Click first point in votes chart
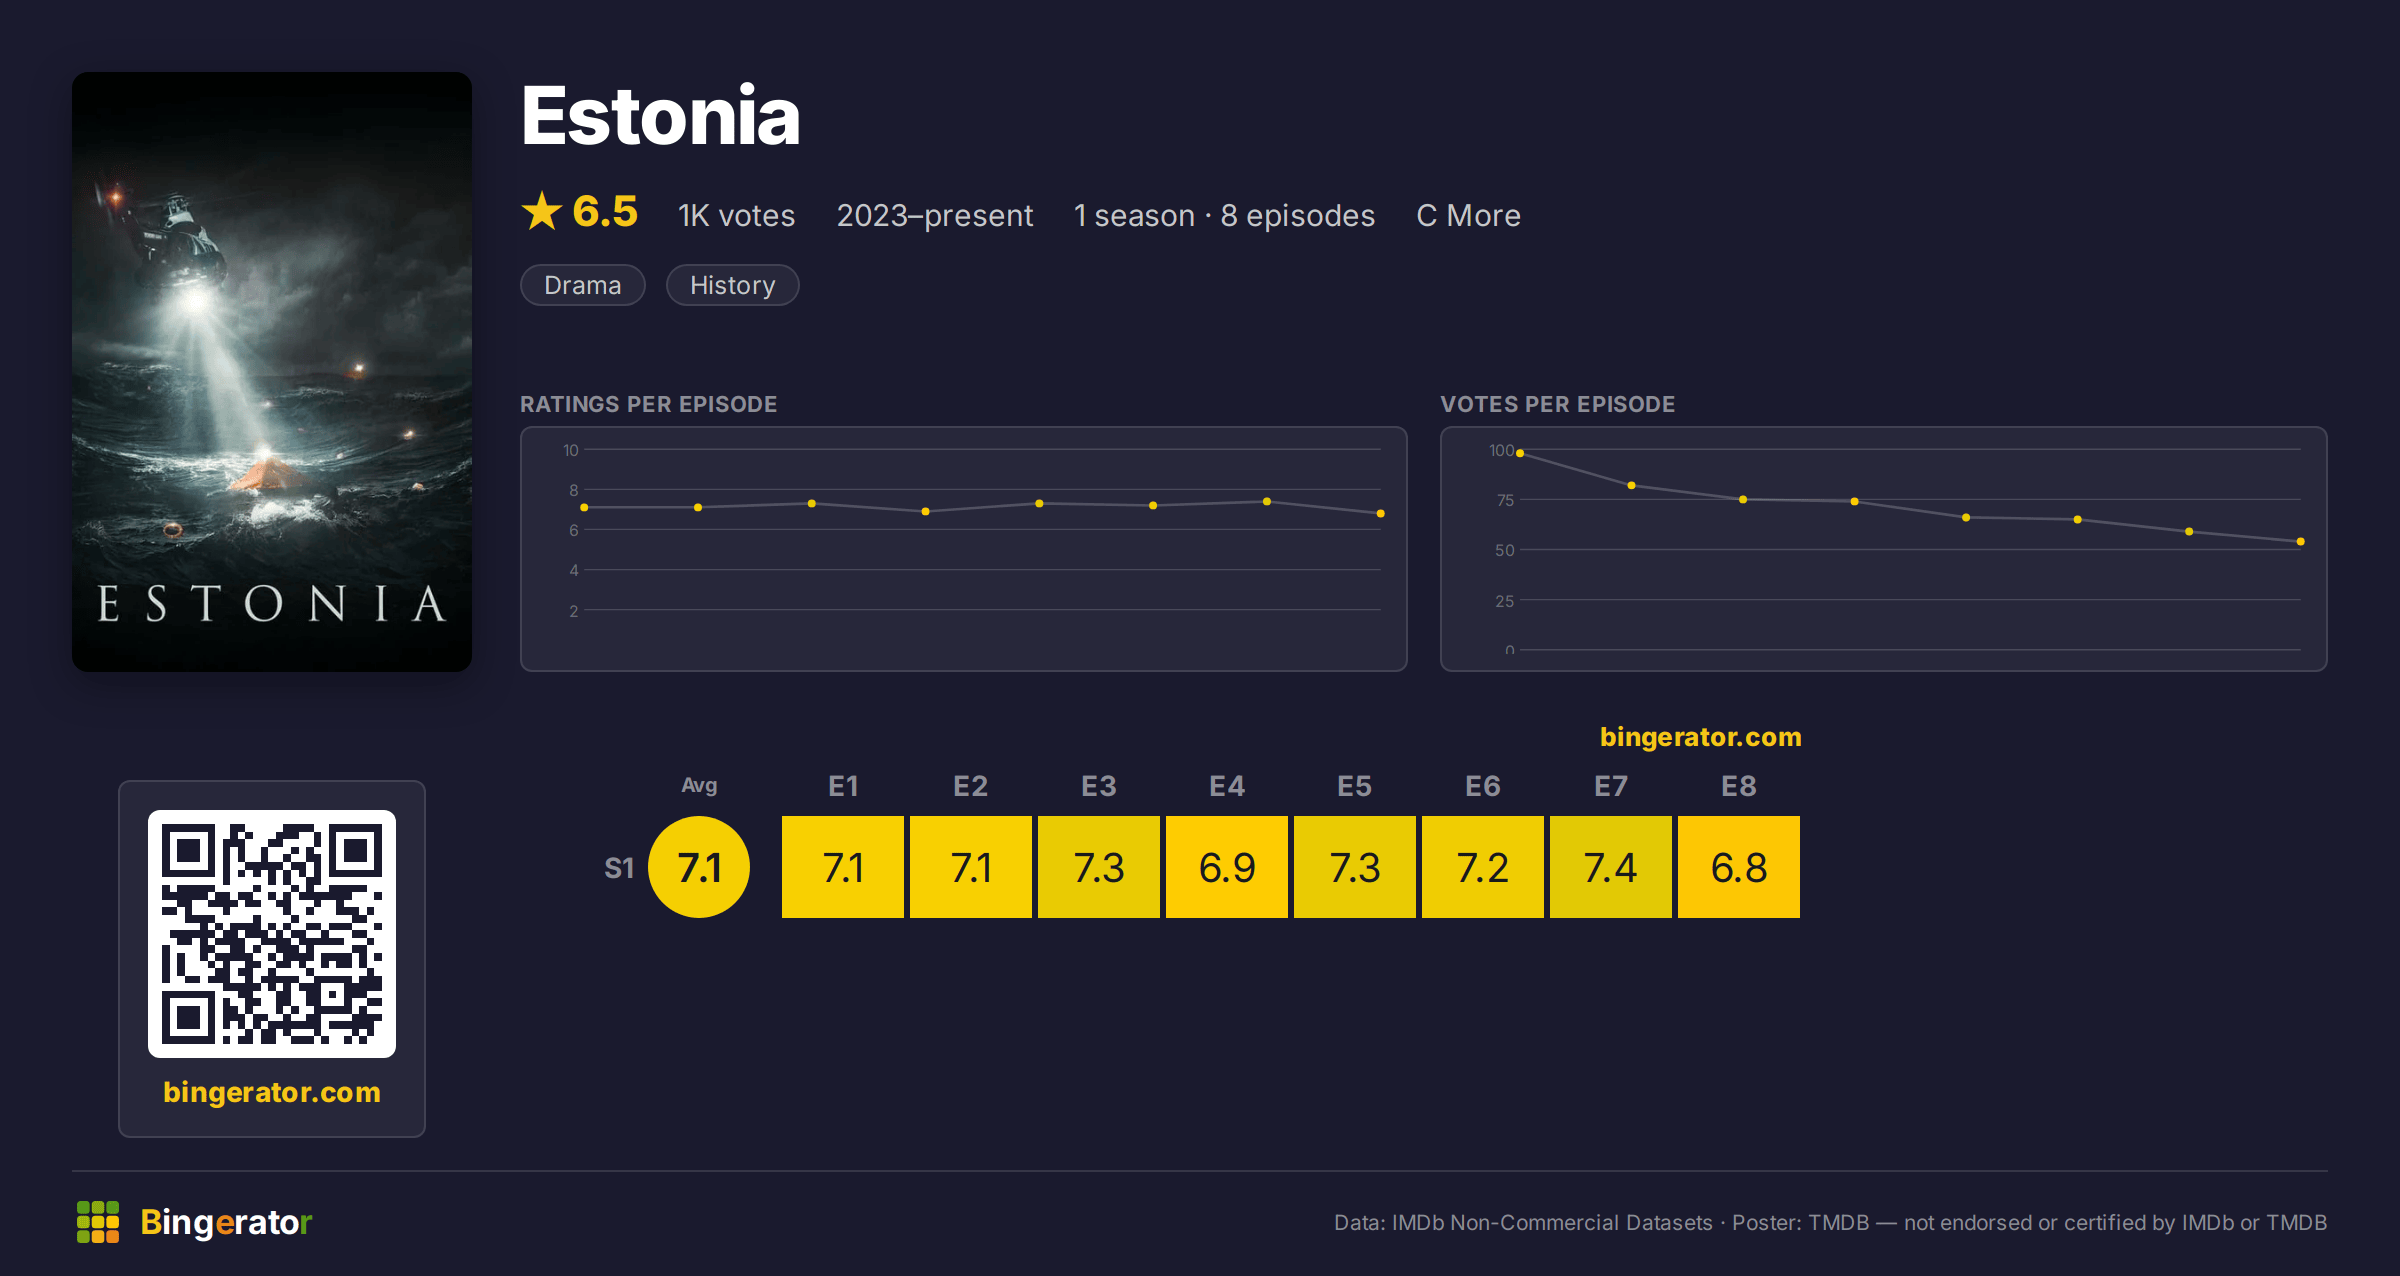2400x1276 pixels. click(x=1520, y=453)
